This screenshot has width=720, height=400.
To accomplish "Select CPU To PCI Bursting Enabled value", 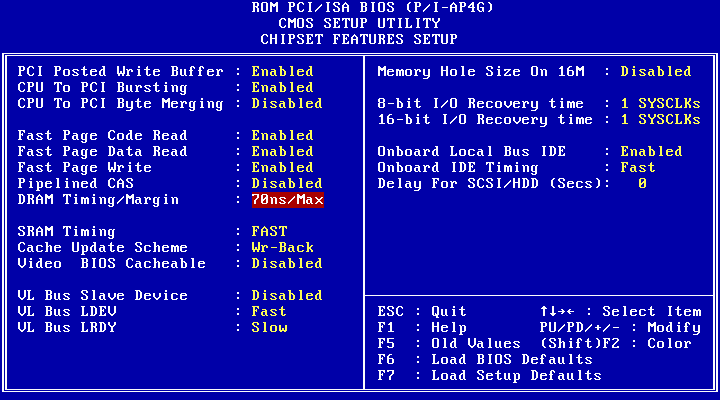I will click(x=282, y=88).
